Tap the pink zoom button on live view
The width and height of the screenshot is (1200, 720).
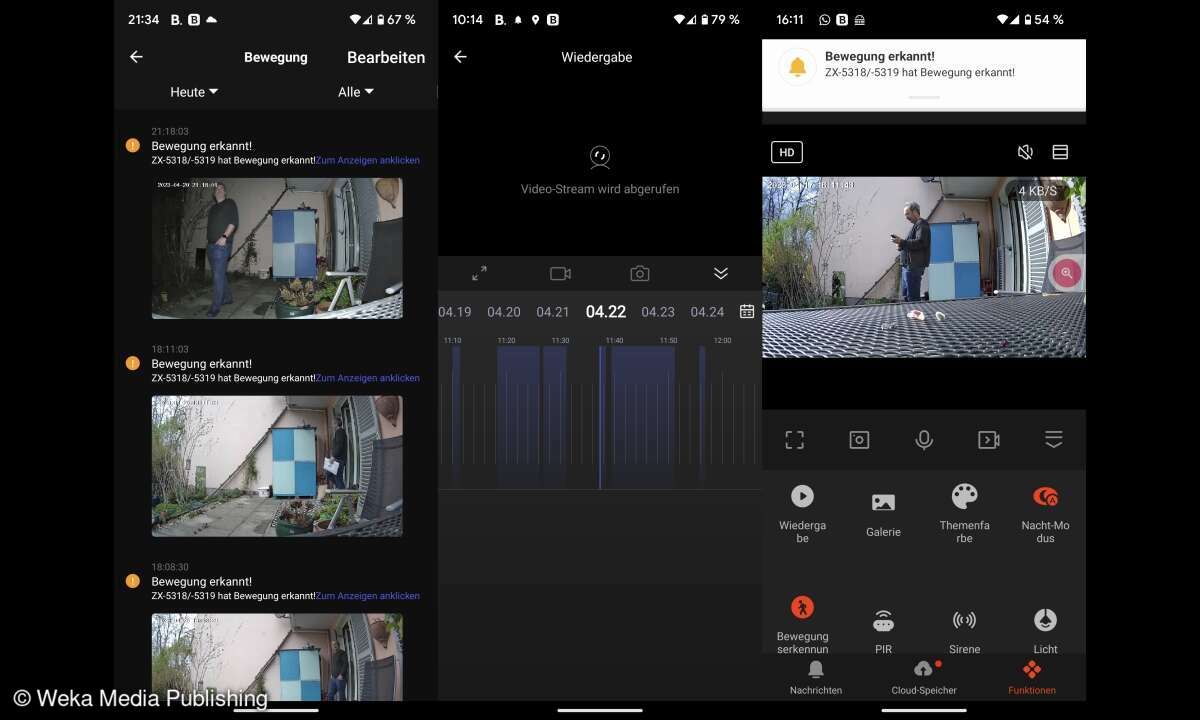tap(1067, 272)
